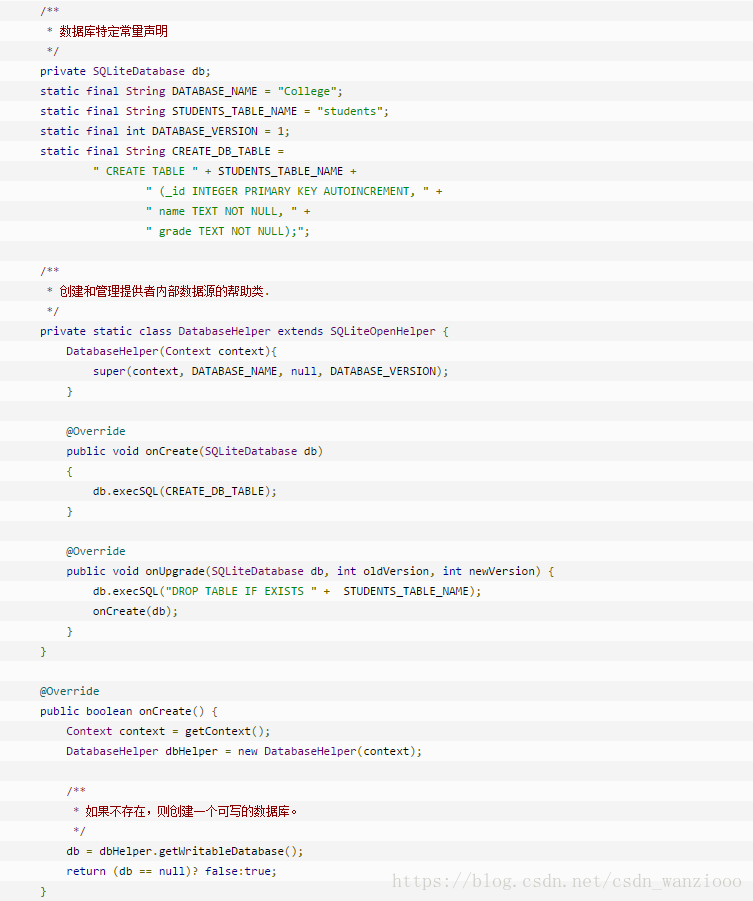Click the super(context, DATABASE_NAME...) call line
This screenshot has width=753, height=901.
point(270,372)
